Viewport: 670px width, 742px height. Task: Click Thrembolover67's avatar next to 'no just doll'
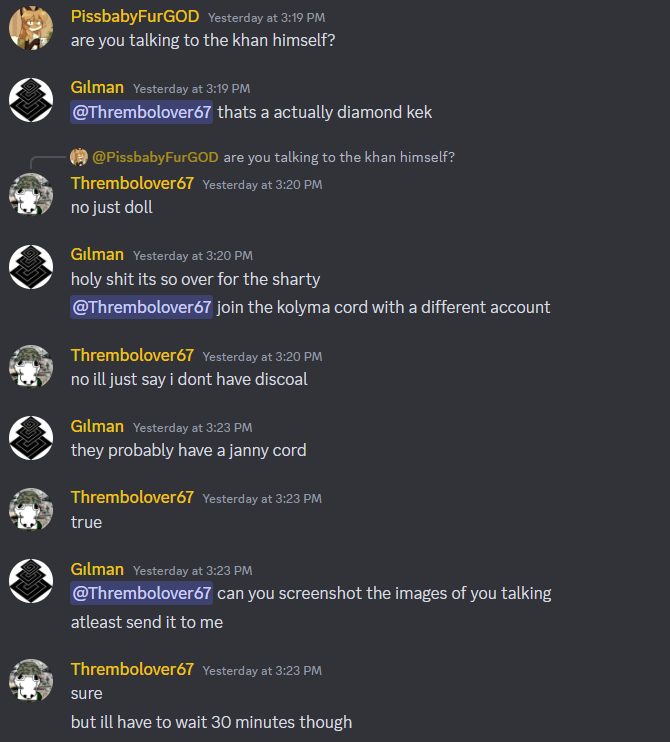pyautogui.click(x=31, y=195)
